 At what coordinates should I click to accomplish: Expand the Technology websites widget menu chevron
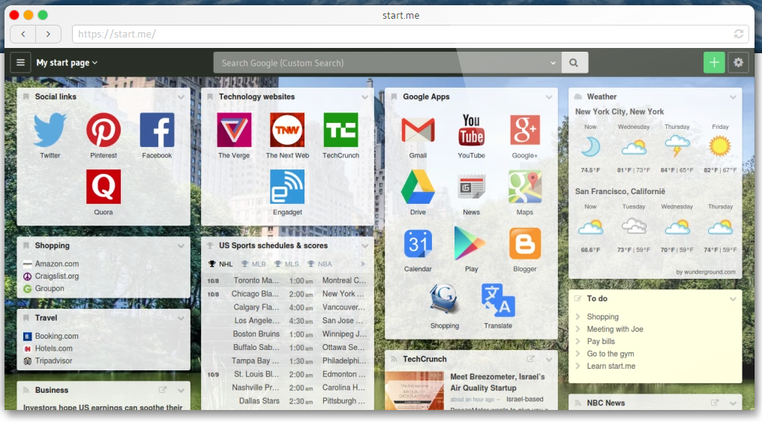(365, 97)
